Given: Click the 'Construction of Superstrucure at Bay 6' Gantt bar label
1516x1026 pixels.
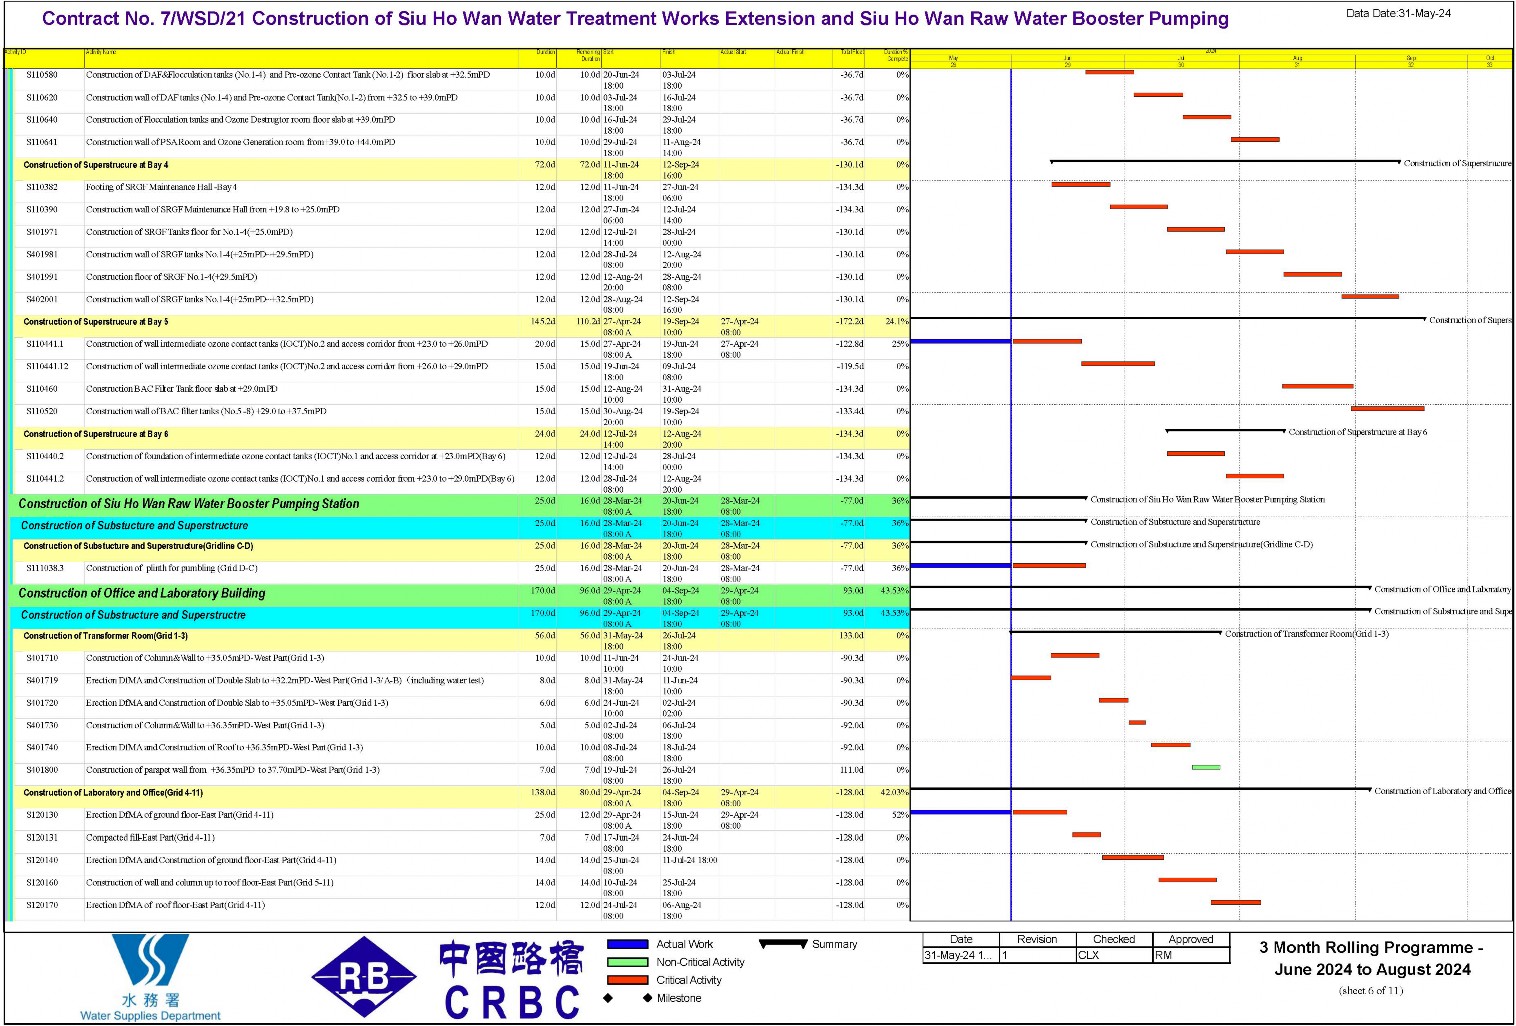Looking at the screenshot, I should coord(1358,433).
